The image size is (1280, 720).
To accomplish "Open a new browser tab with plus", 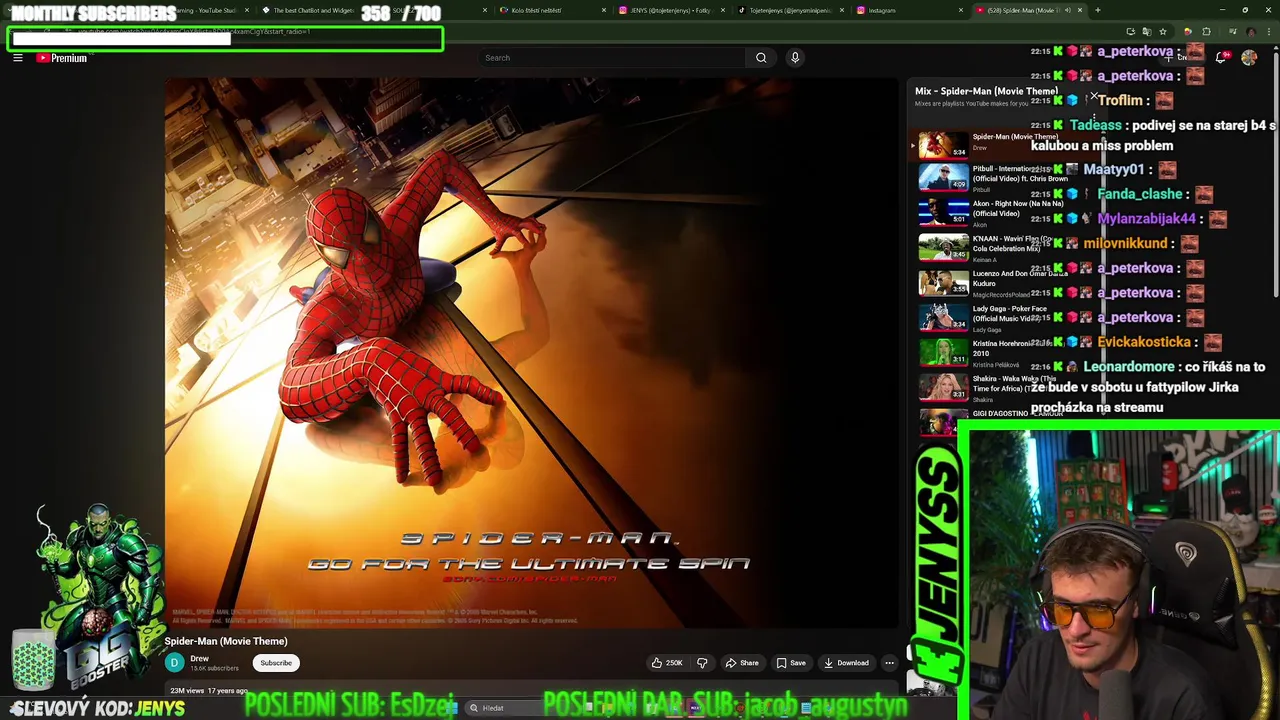I will pos(1097,10).
